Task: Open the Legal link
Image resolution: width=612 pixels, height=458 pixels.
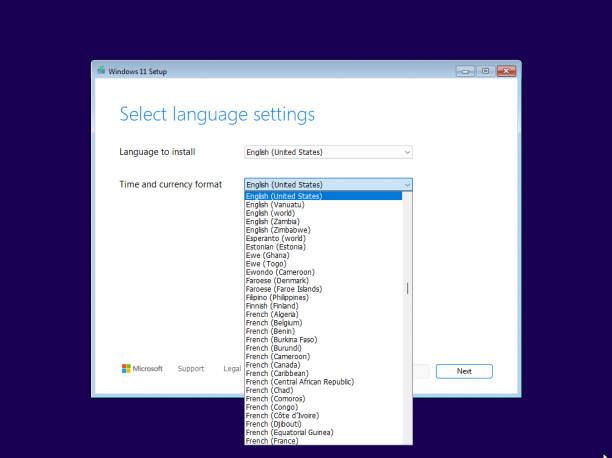Action: (232, 369)
